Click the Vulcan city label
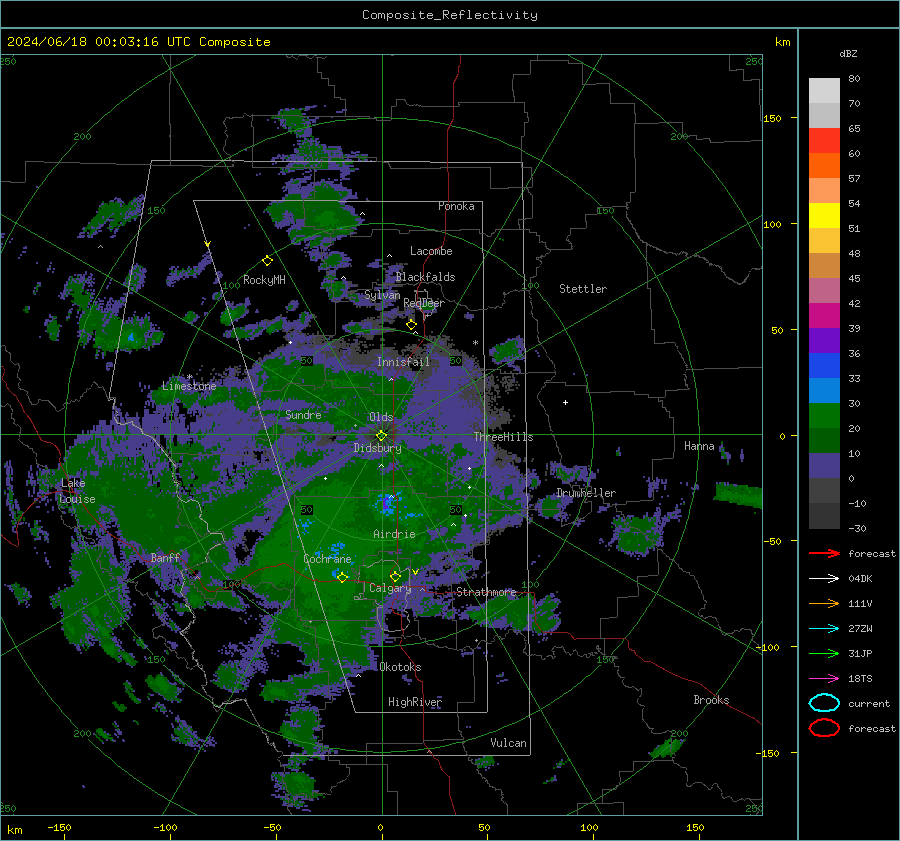The image size is (900, 841). coord(508,743)
